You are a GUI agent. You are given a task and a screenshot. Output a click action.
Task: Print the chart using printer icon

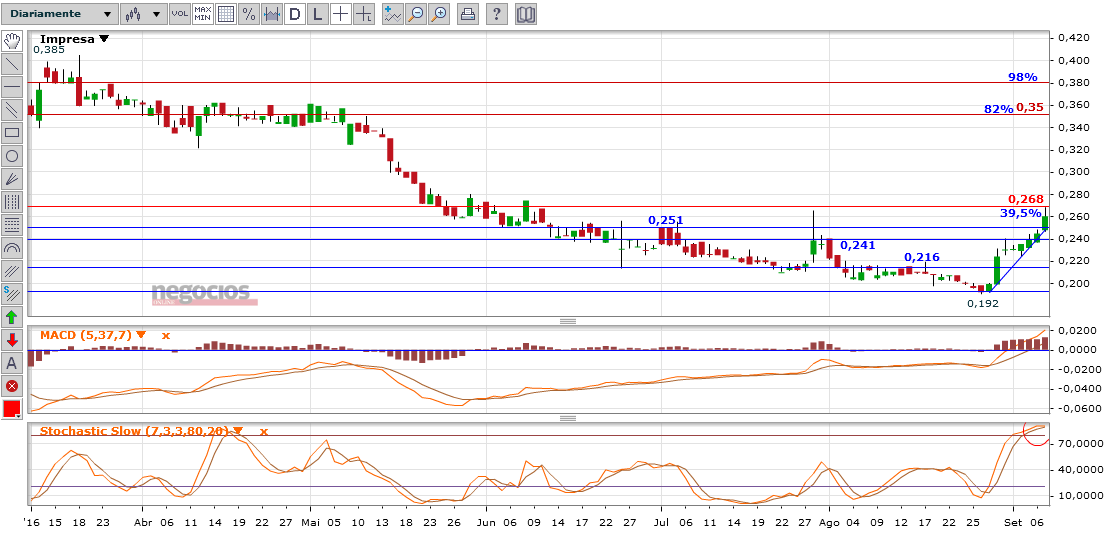pyautogui.click(x=467, y=14)
